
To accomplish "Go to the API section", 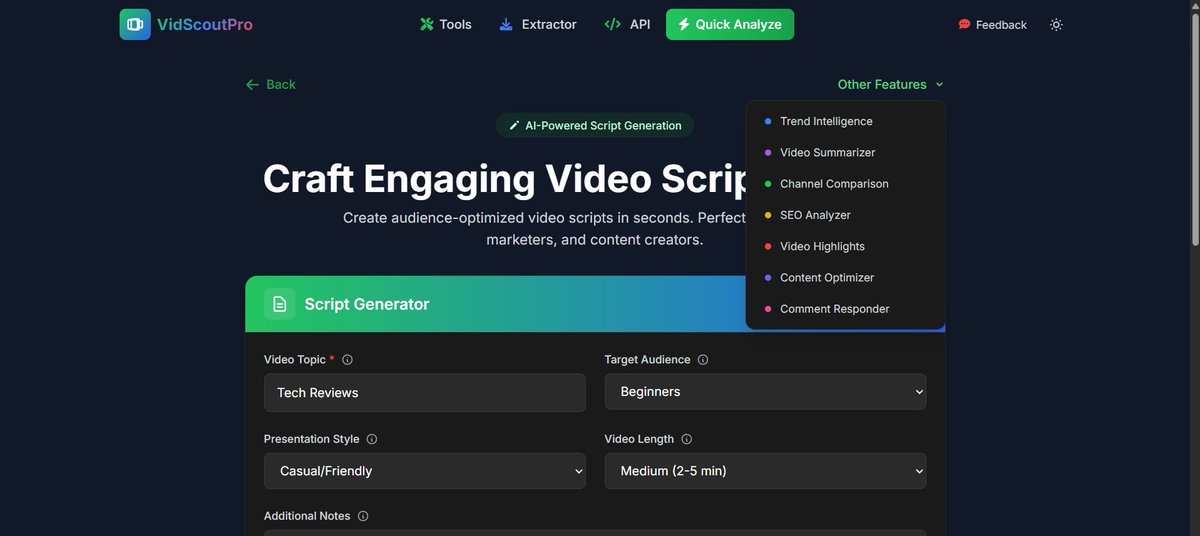I will coord(627,24).
